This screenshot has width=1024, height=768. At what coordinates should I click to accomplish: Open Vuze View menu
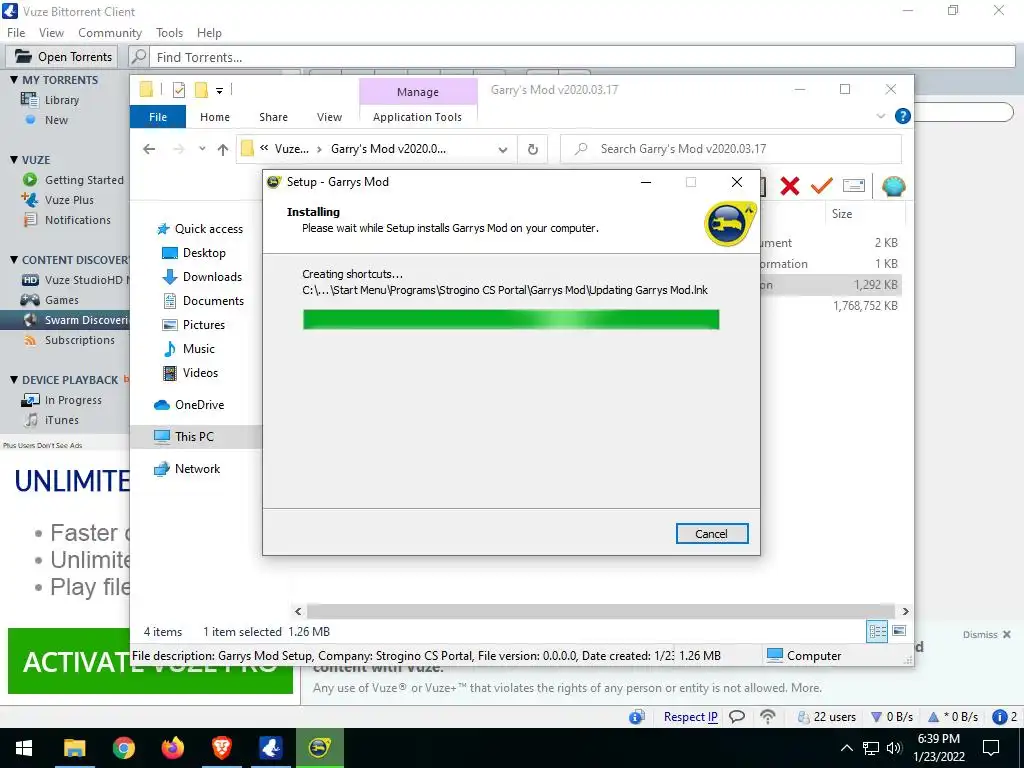(51, 33)
